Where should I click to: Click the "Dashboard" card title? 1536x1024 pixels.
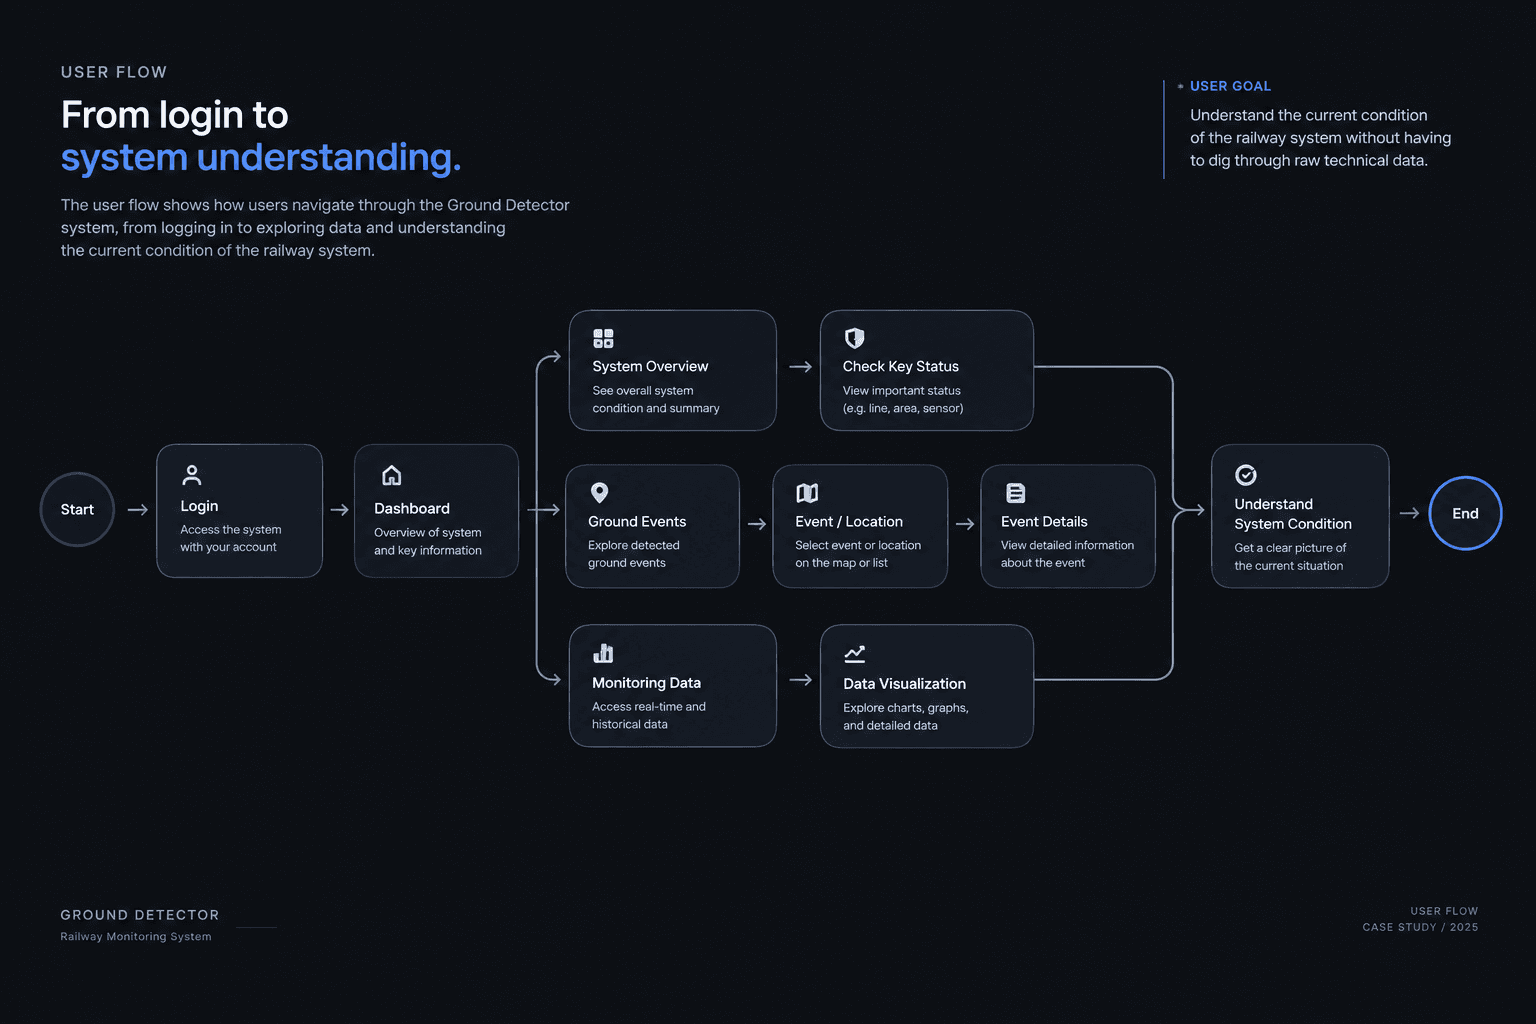coord(412,508)
